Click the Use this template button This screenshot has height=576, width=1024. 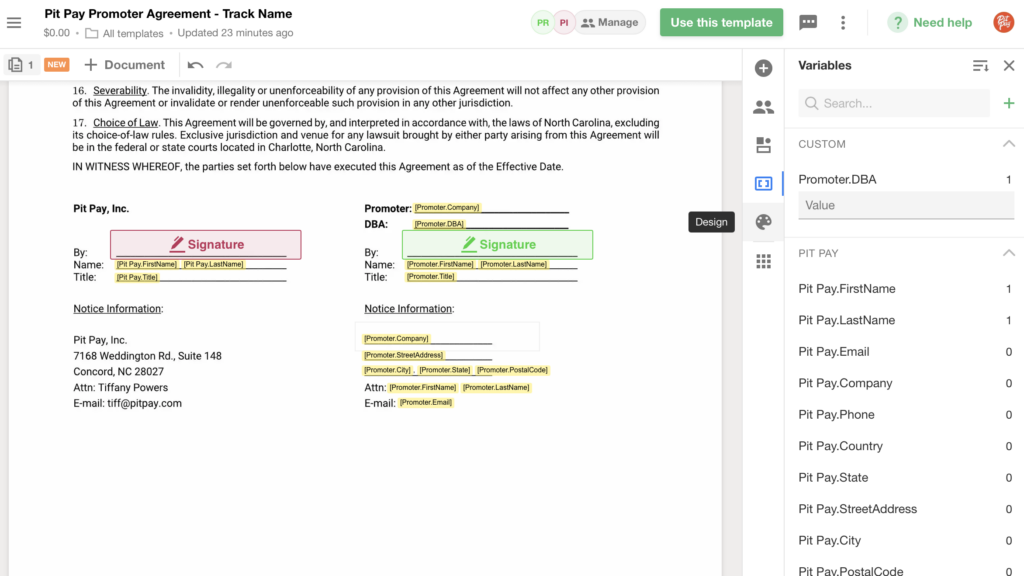pos(721,22)
